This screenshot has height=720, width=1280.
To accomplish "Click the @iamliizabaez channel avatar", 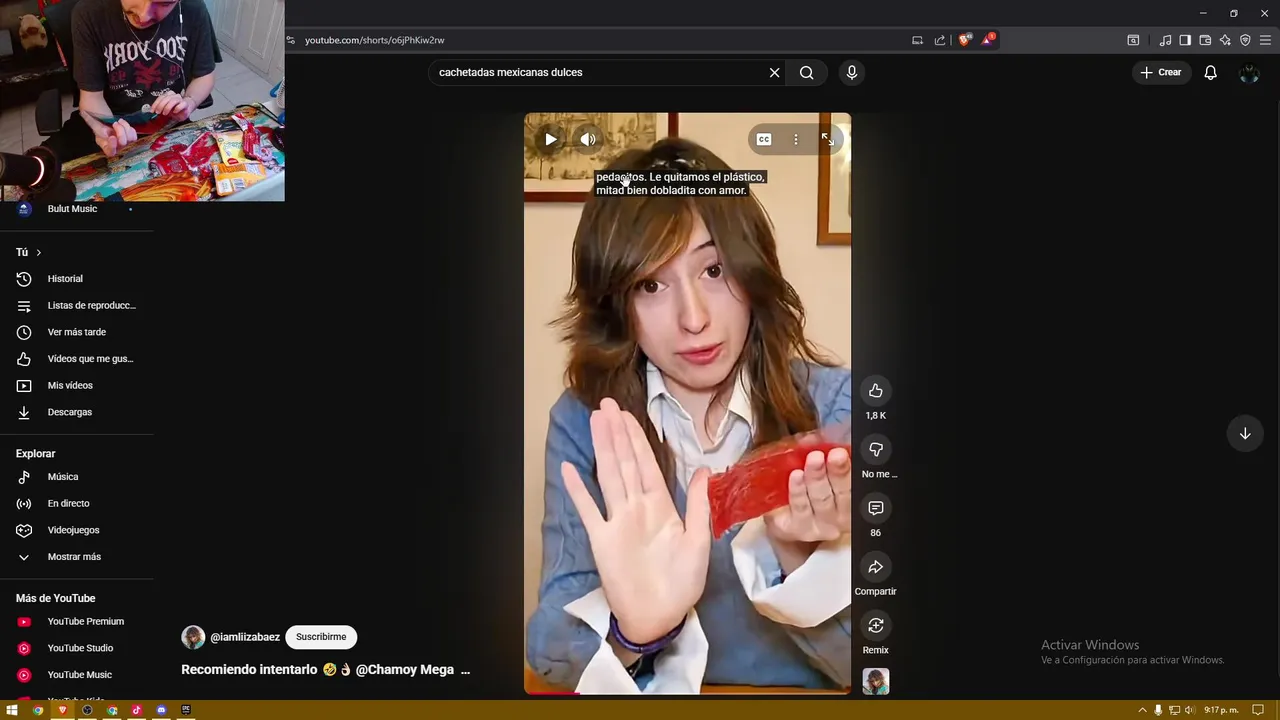I will click(193, 637).
